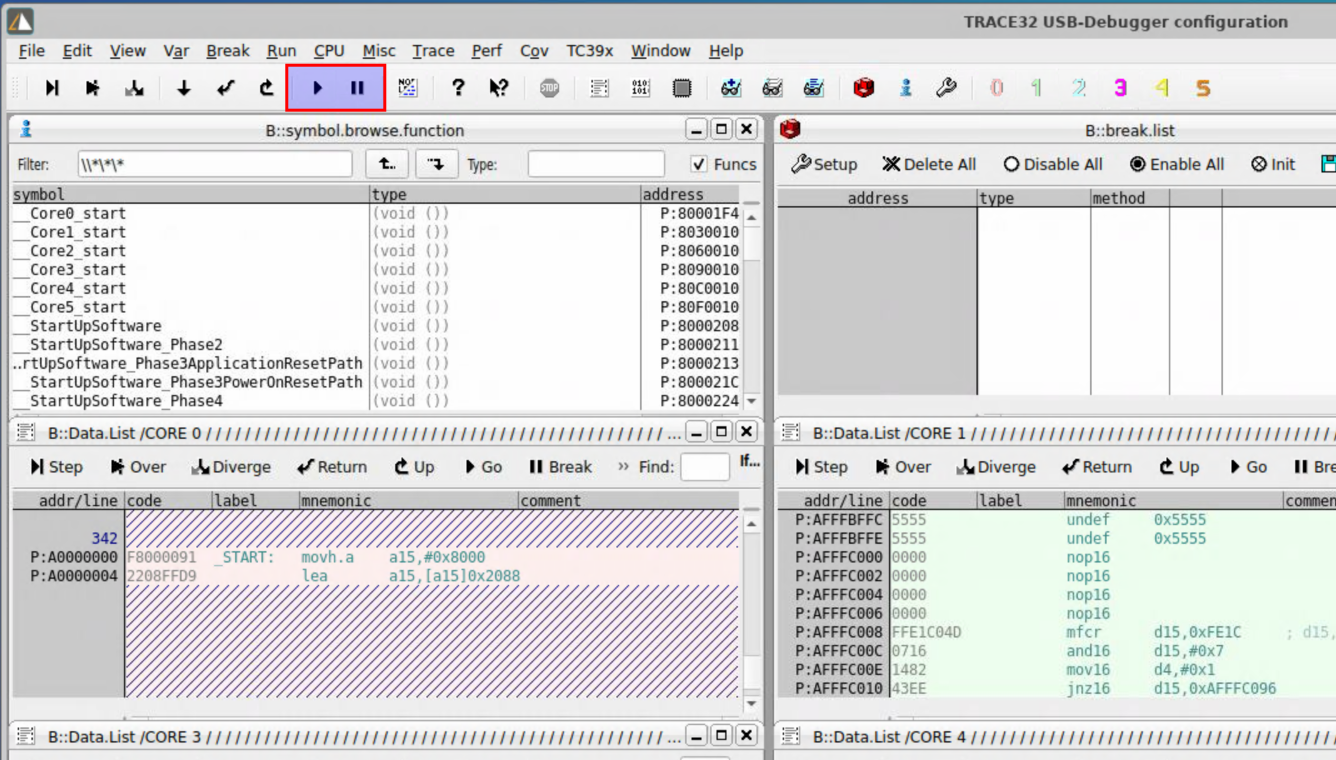Click the middle glasses view icon
This screenshot has height=760, width=1336.
(772, 88)
